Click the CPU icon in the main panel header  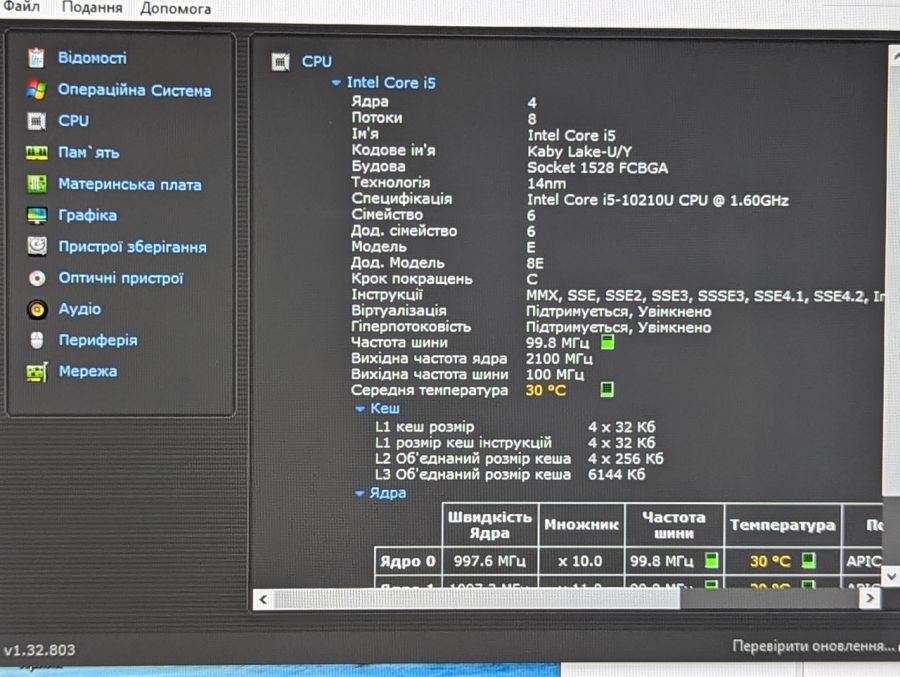[x=280, y=61]
